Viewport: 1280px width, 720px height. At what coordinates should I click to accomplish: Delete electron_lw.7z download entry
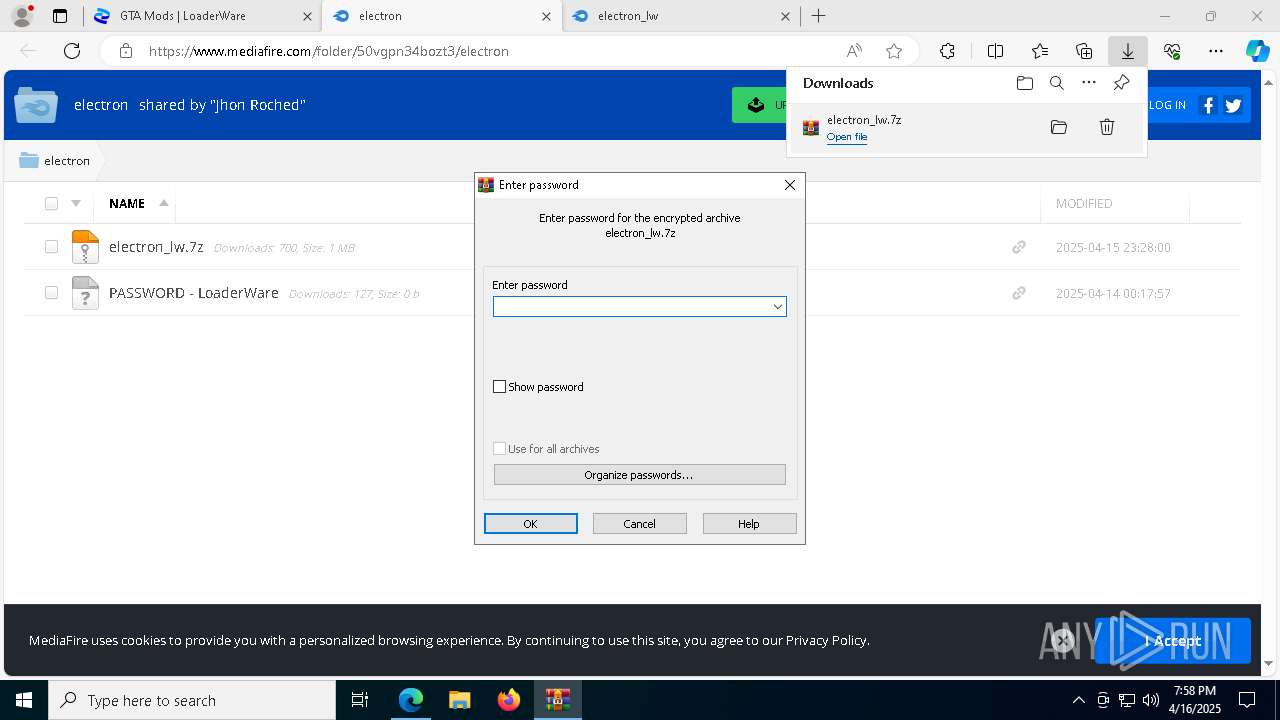click(x=1107, y=127)
